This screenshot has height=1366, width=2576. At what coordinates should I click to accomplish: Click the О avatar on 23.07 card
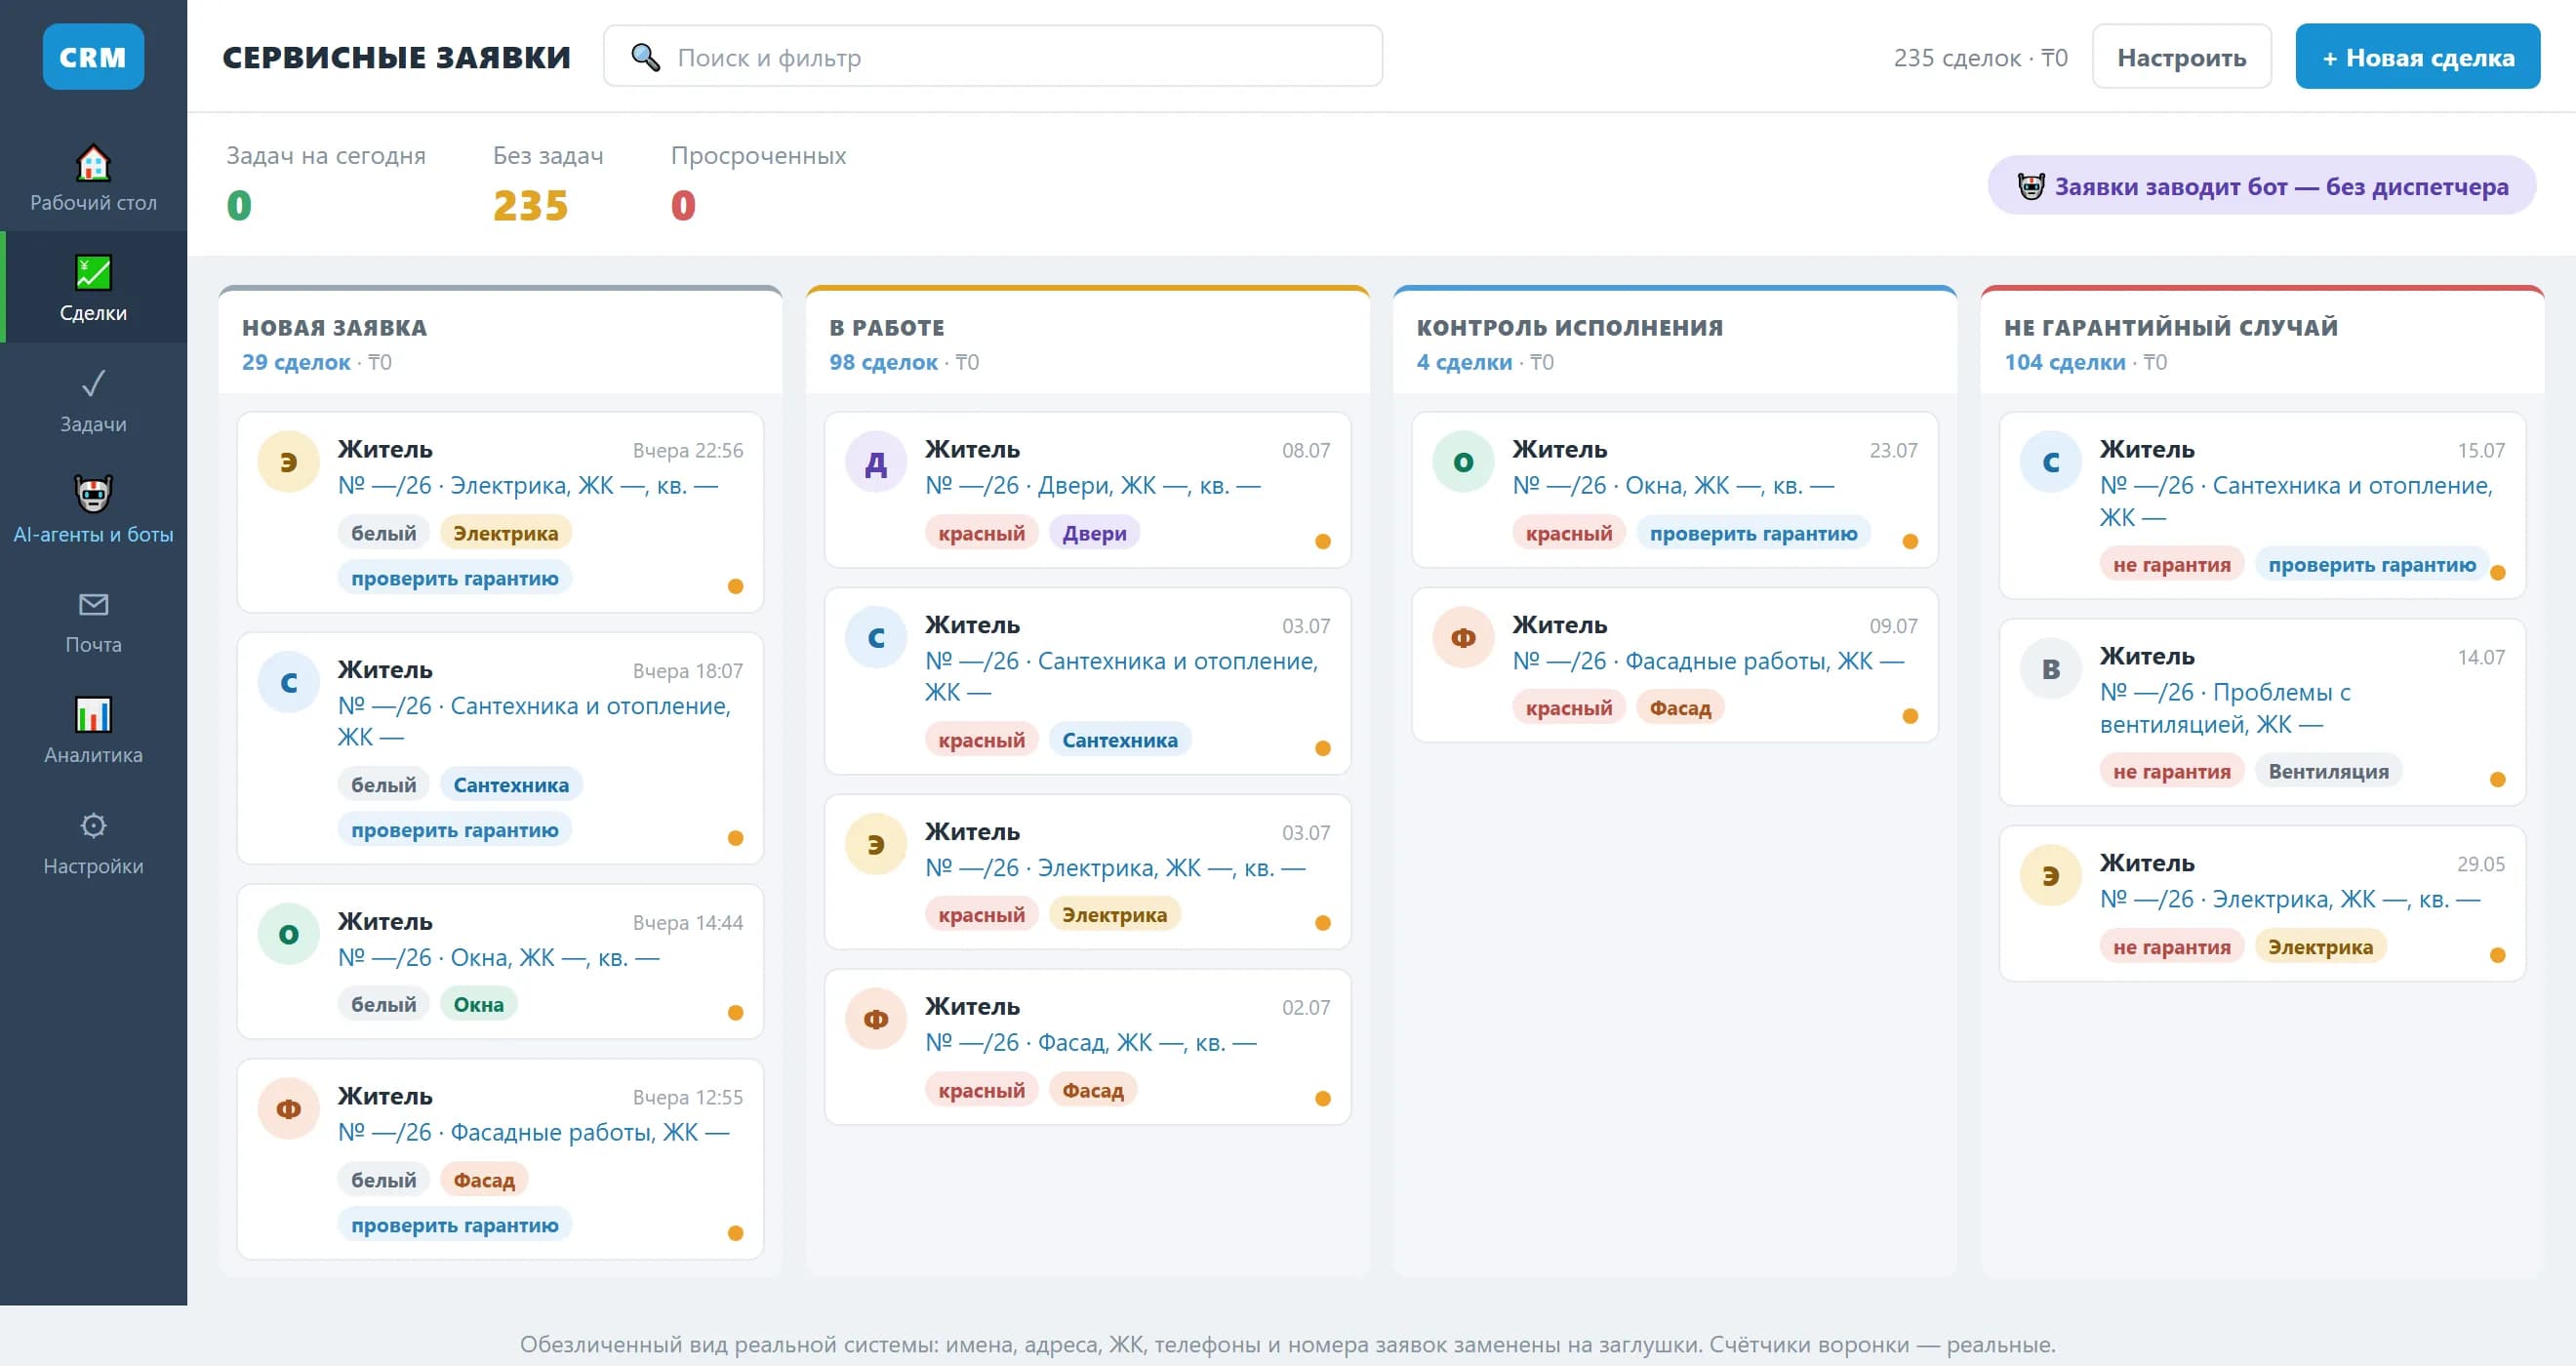coord(1463,462)
